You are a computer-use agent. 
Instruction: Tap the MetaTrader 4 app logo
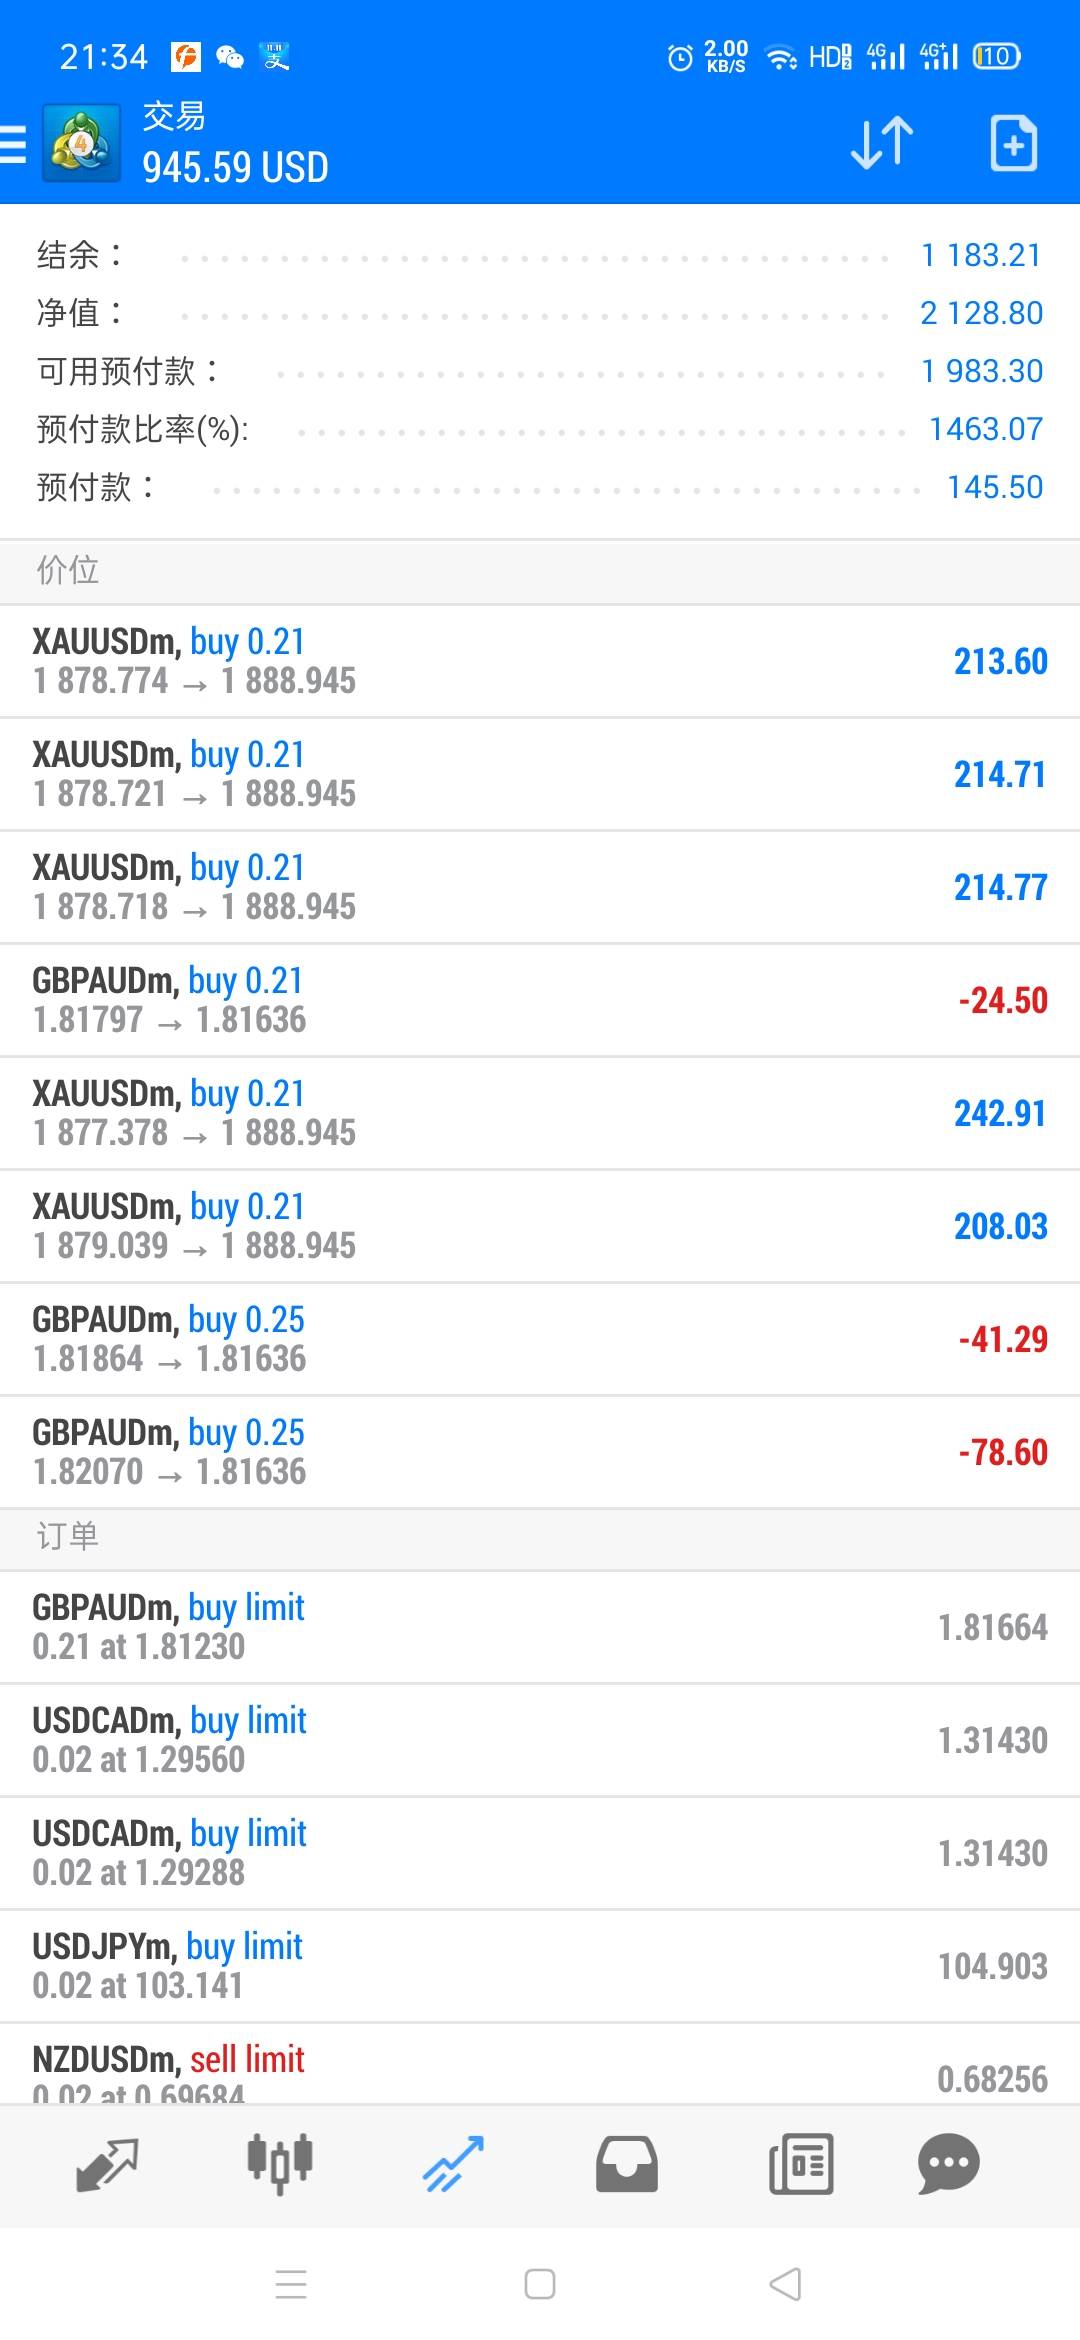point(81,144)
